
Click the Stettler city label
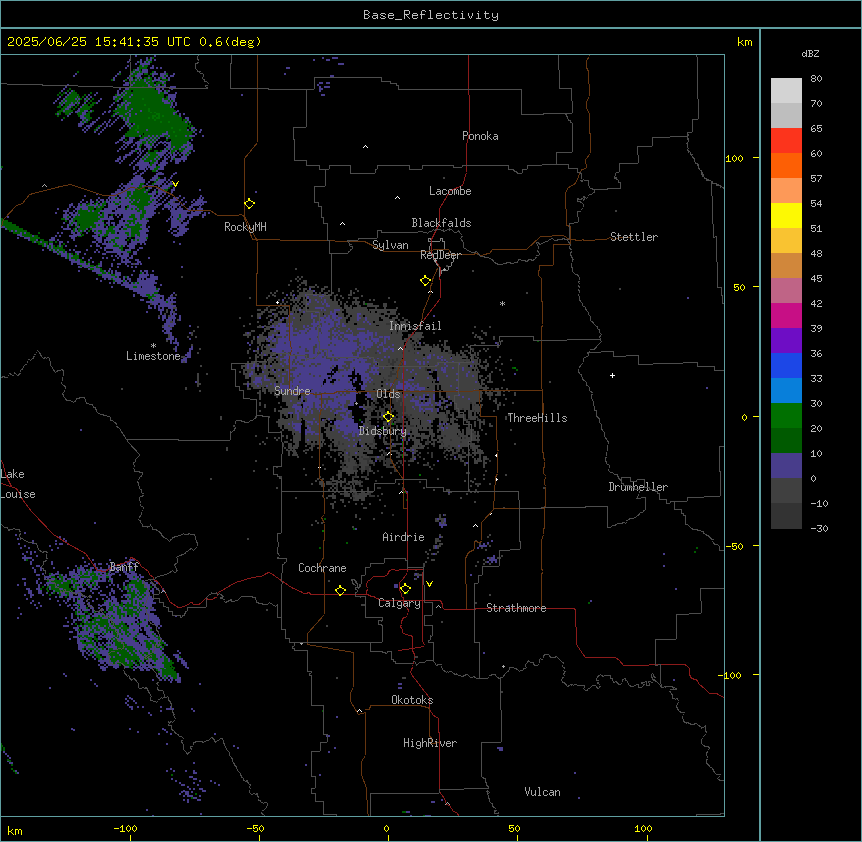pos(634,237)
